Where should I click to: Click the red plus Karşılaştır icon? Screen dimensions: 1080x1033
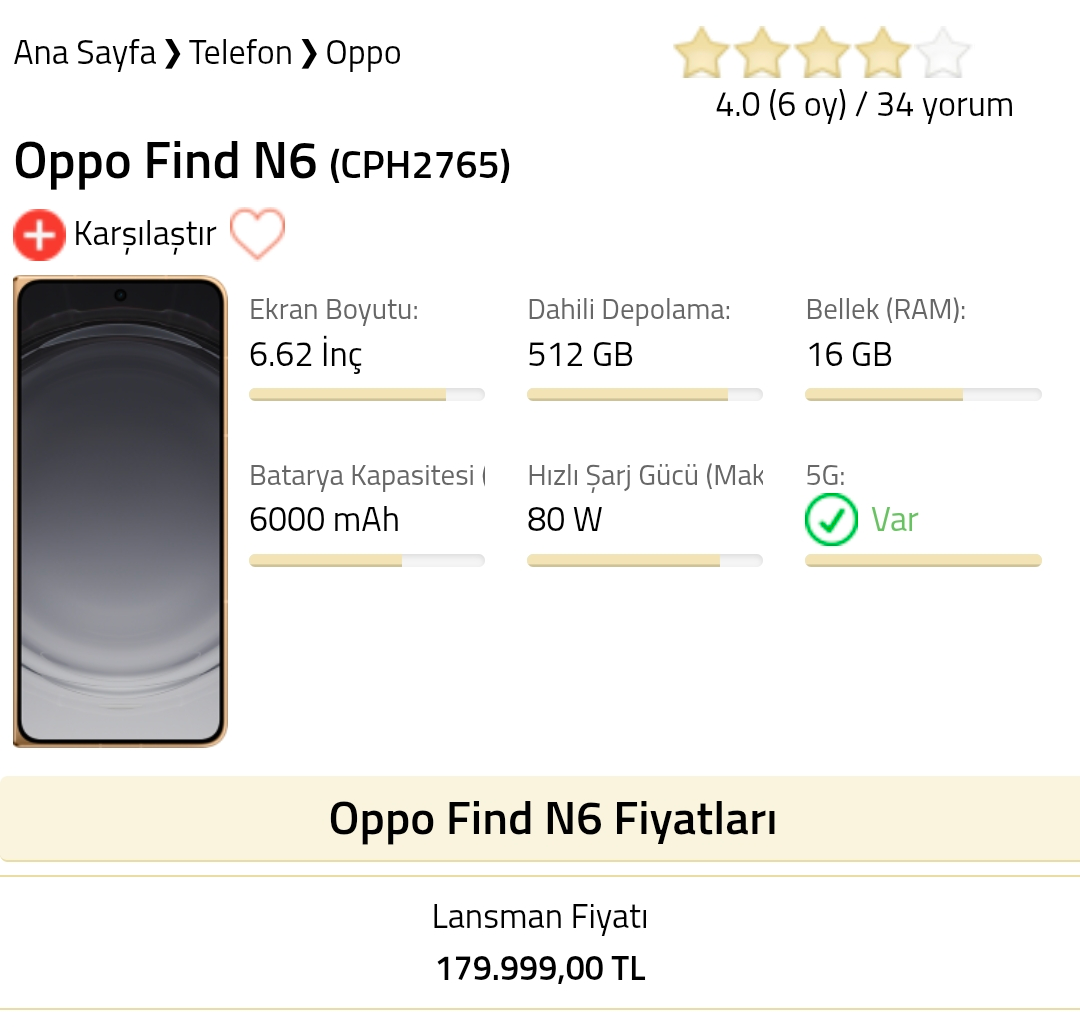[x=39, y=235]
